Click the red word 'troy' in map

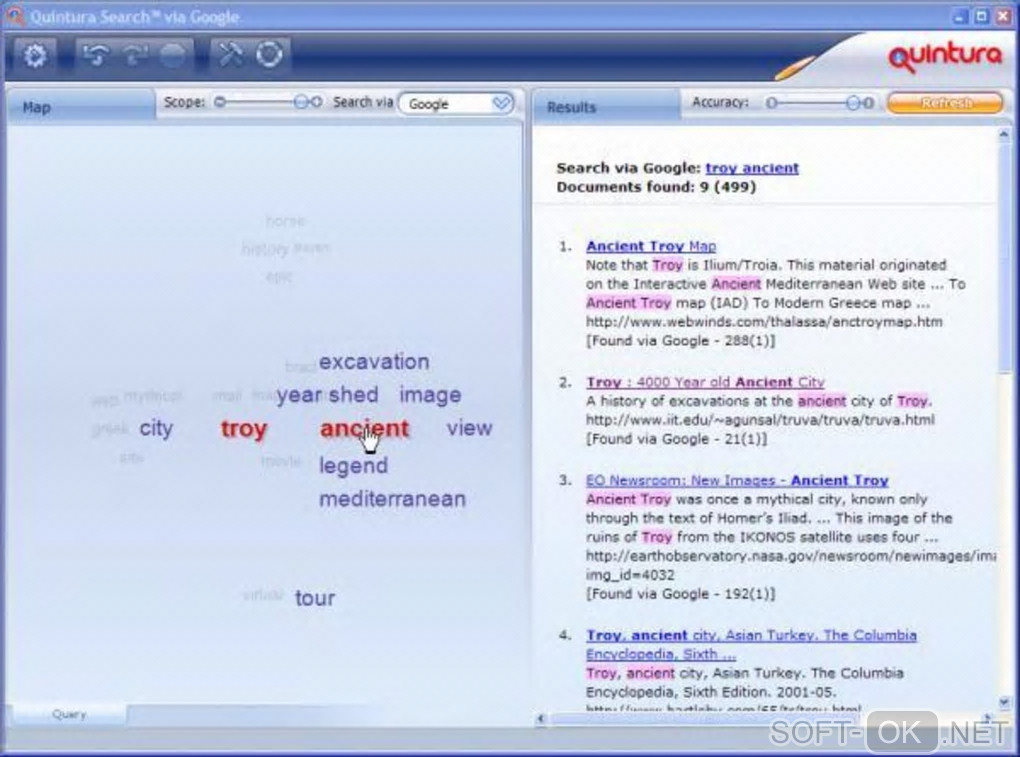[x=244, y=429]
